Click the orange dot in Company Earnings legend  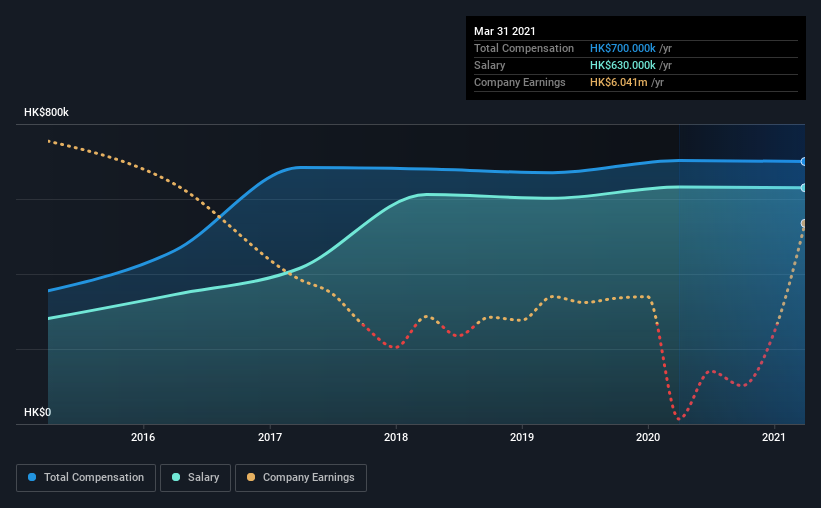click(251, 477)
